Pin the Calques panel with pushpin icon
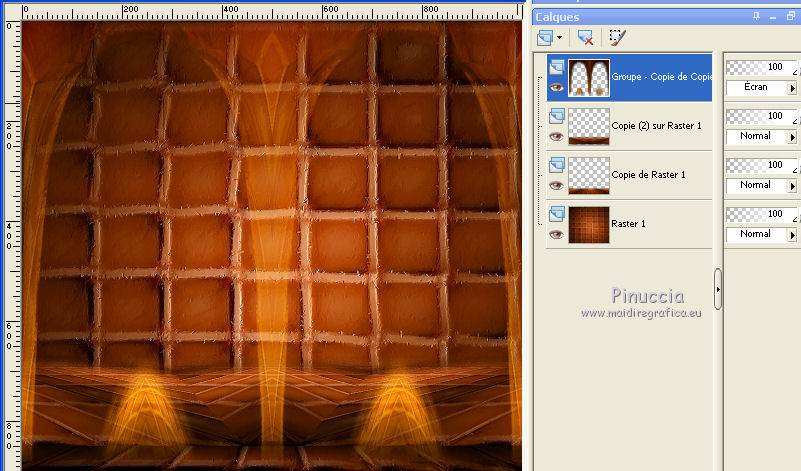The image size is (801, 471). pyautogui.click(x=756, y=16)
